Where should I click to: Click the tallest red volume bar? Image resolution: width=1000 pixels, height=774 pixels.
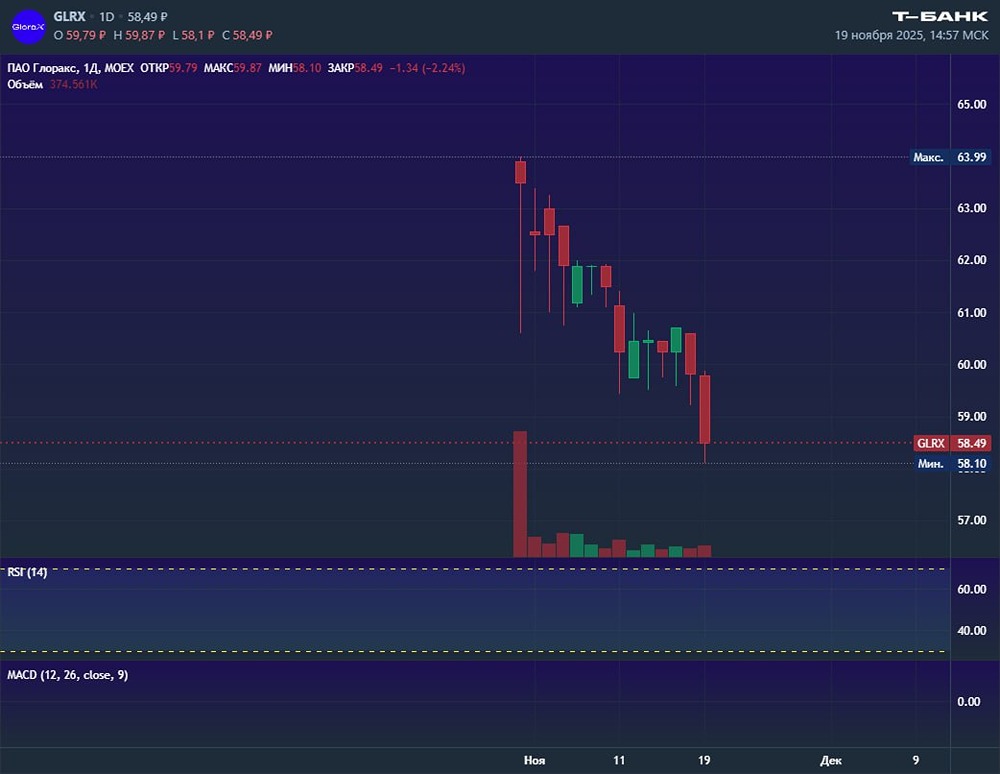(520, 494)
